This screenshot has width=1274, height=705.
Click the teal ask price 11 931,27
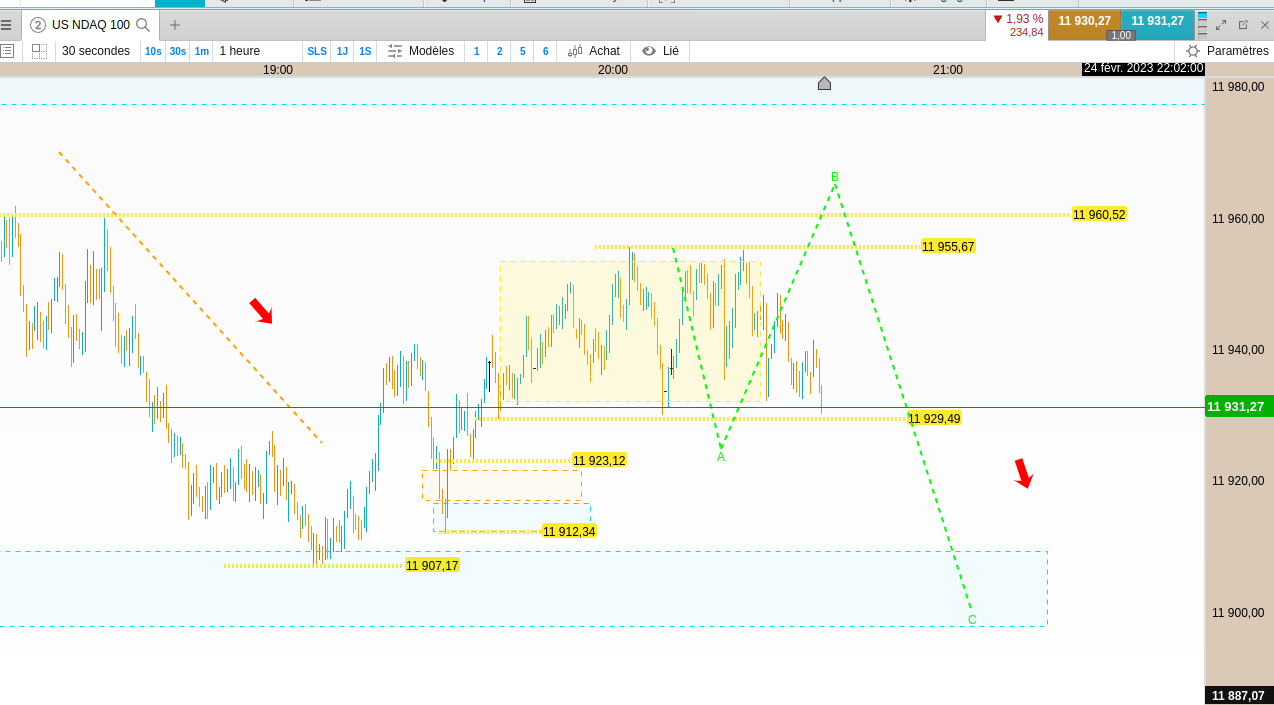[1157, 20]
